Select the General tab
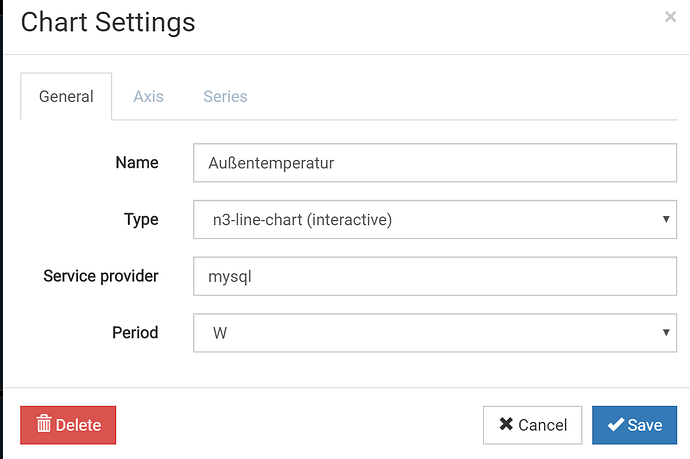Viewport: 690px width, 459px height. [x=66, y=97]
